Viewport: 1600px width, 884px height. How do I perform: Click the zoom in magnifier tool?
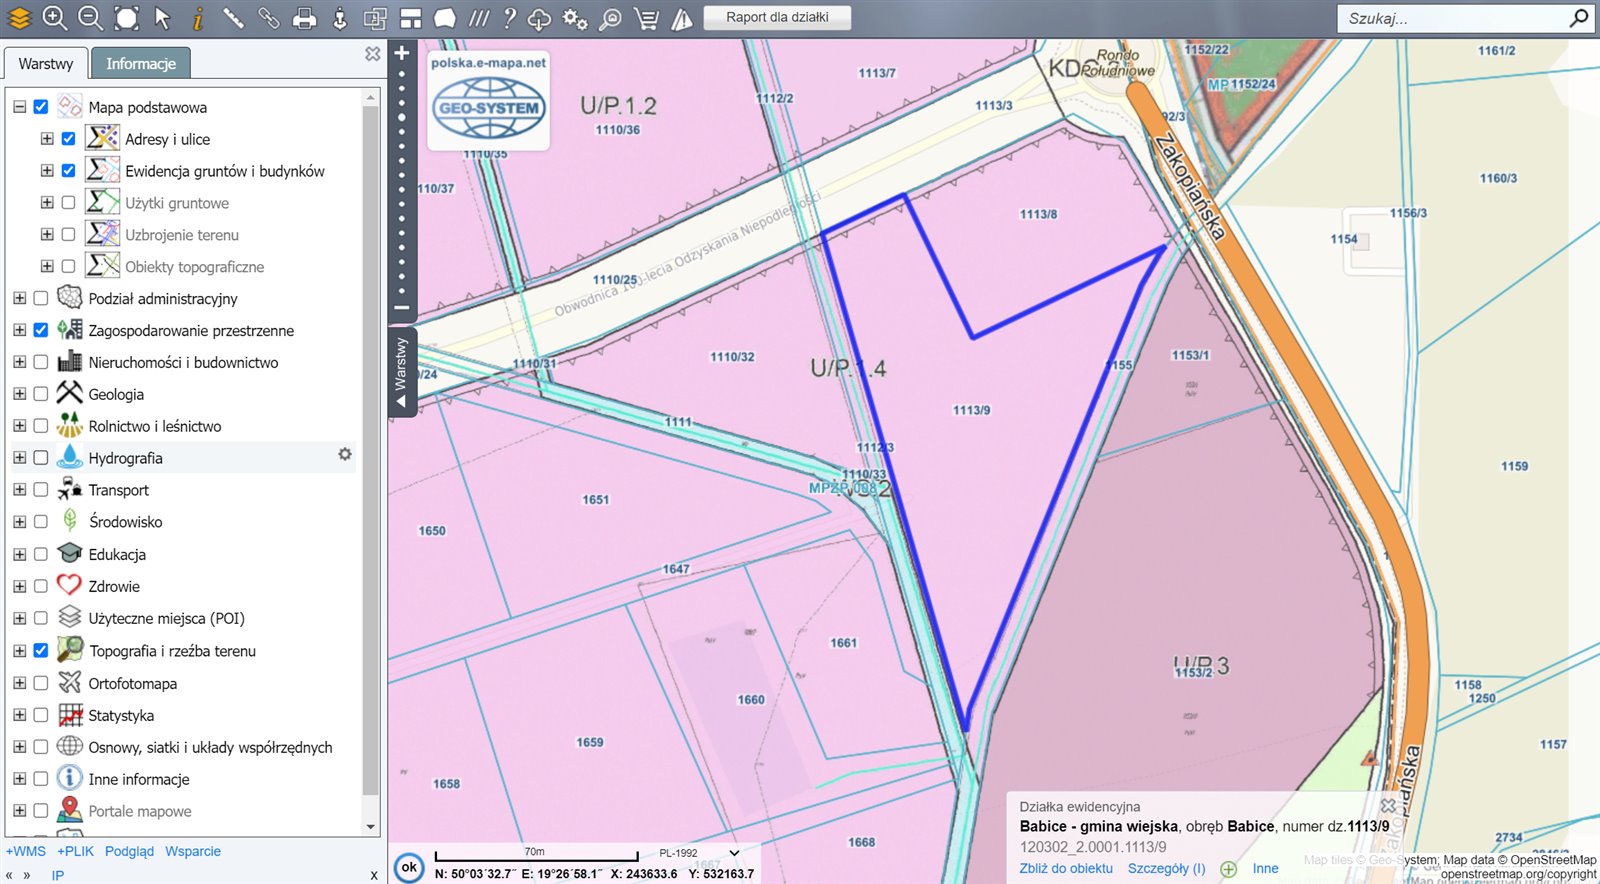55,18
